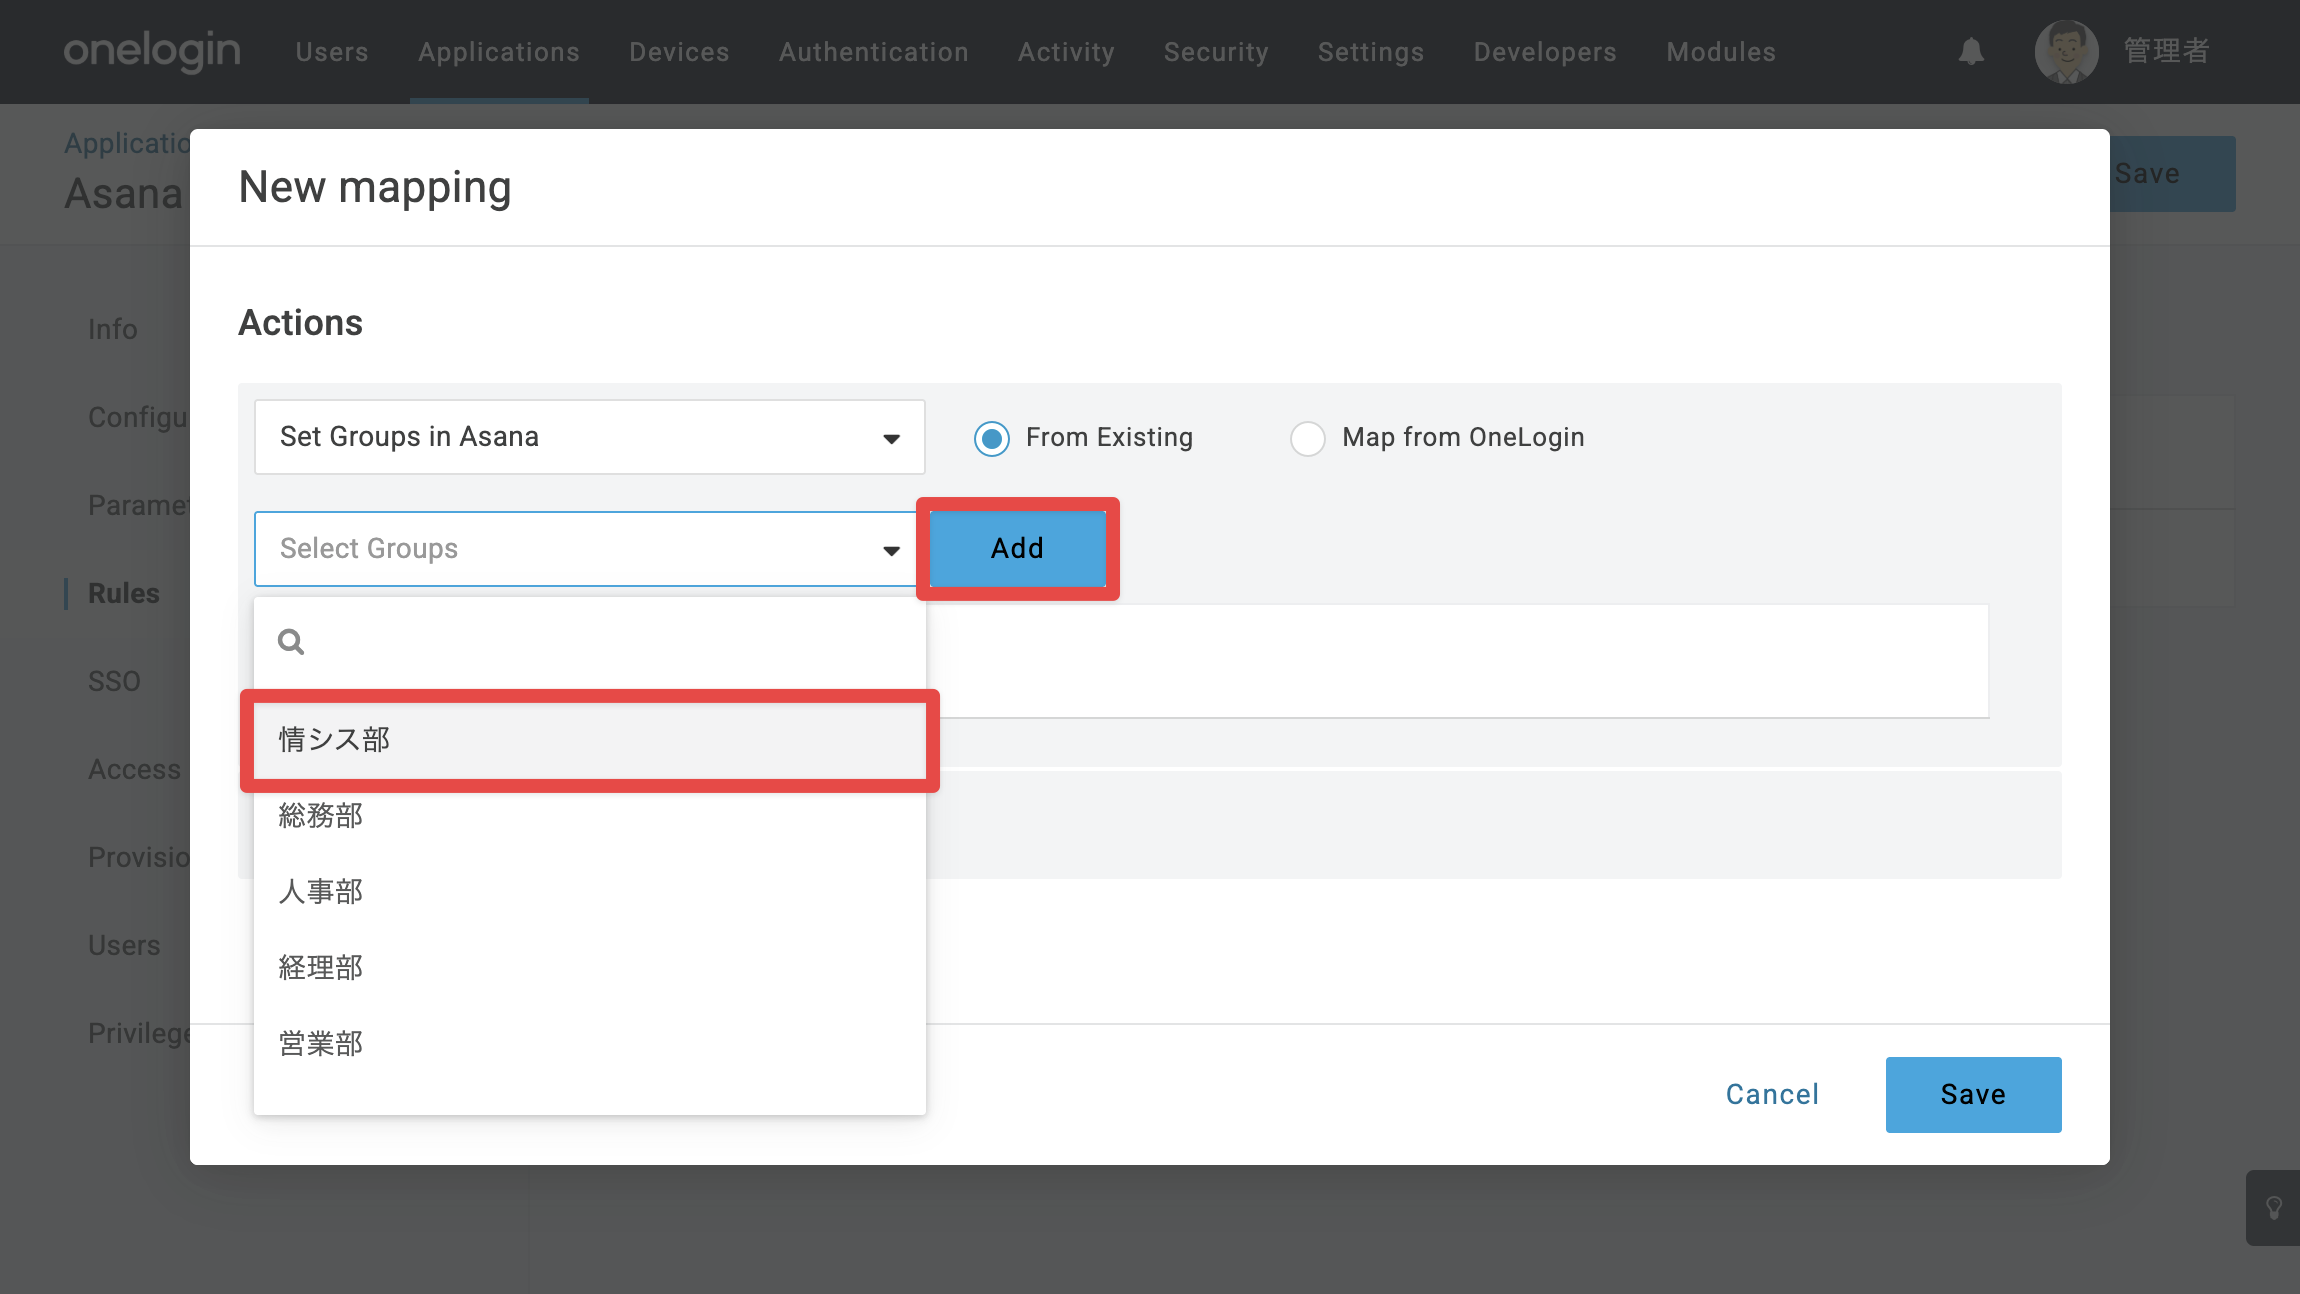Switch to the Users side tab

pos(124,945)
